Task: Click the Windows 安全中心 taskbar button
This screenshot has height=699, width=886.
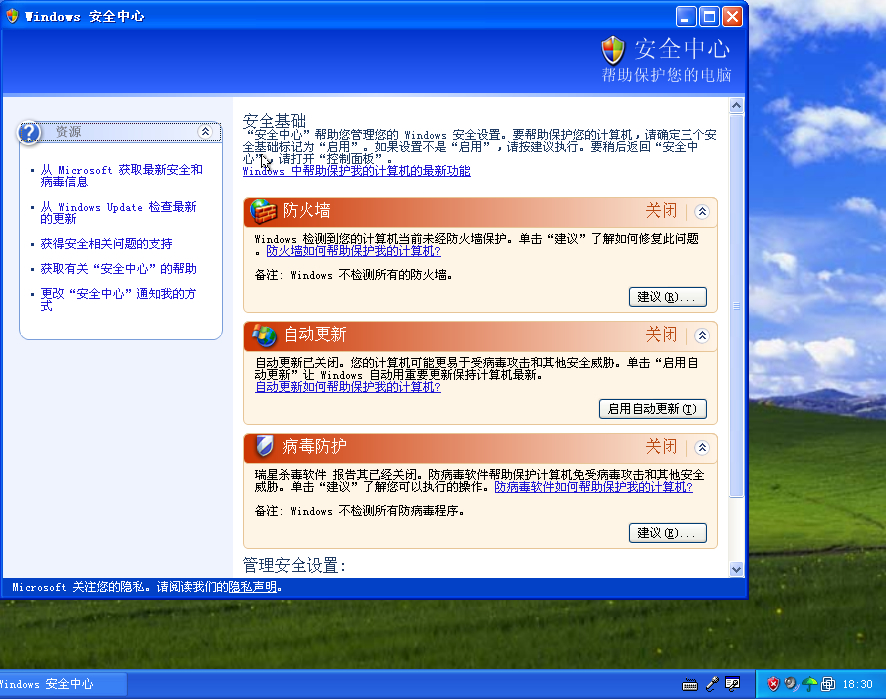Action: click(x=62, y=684)
